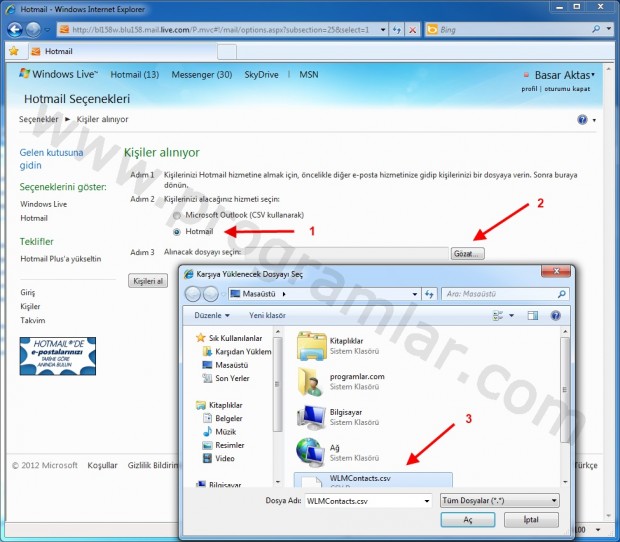Expand the IE address bar dropdown
The image size is (620, 542).
(383, 30)
